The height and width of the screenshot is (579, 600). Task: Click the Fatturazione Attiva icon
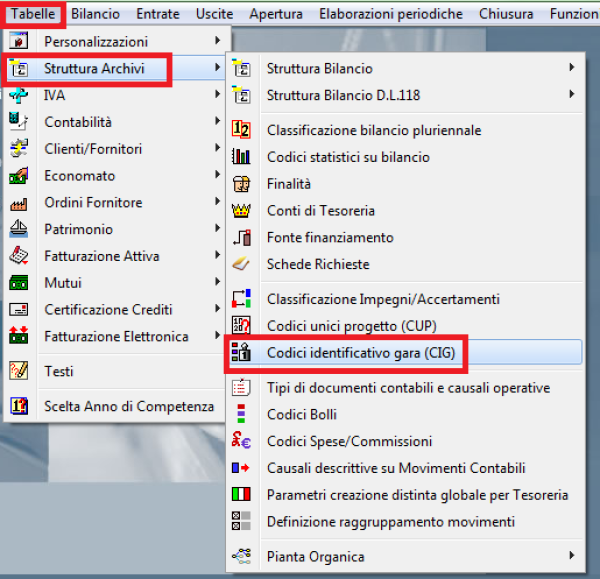(18, 256)
